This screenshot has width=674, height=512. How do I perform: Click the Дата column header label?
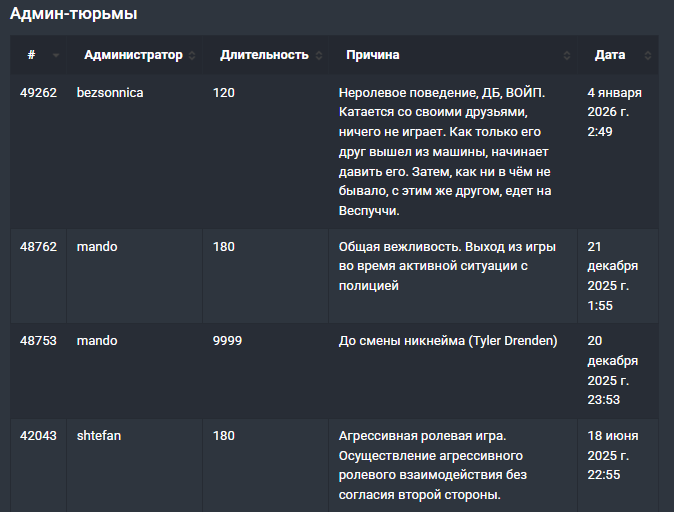(x=610, y=55)
